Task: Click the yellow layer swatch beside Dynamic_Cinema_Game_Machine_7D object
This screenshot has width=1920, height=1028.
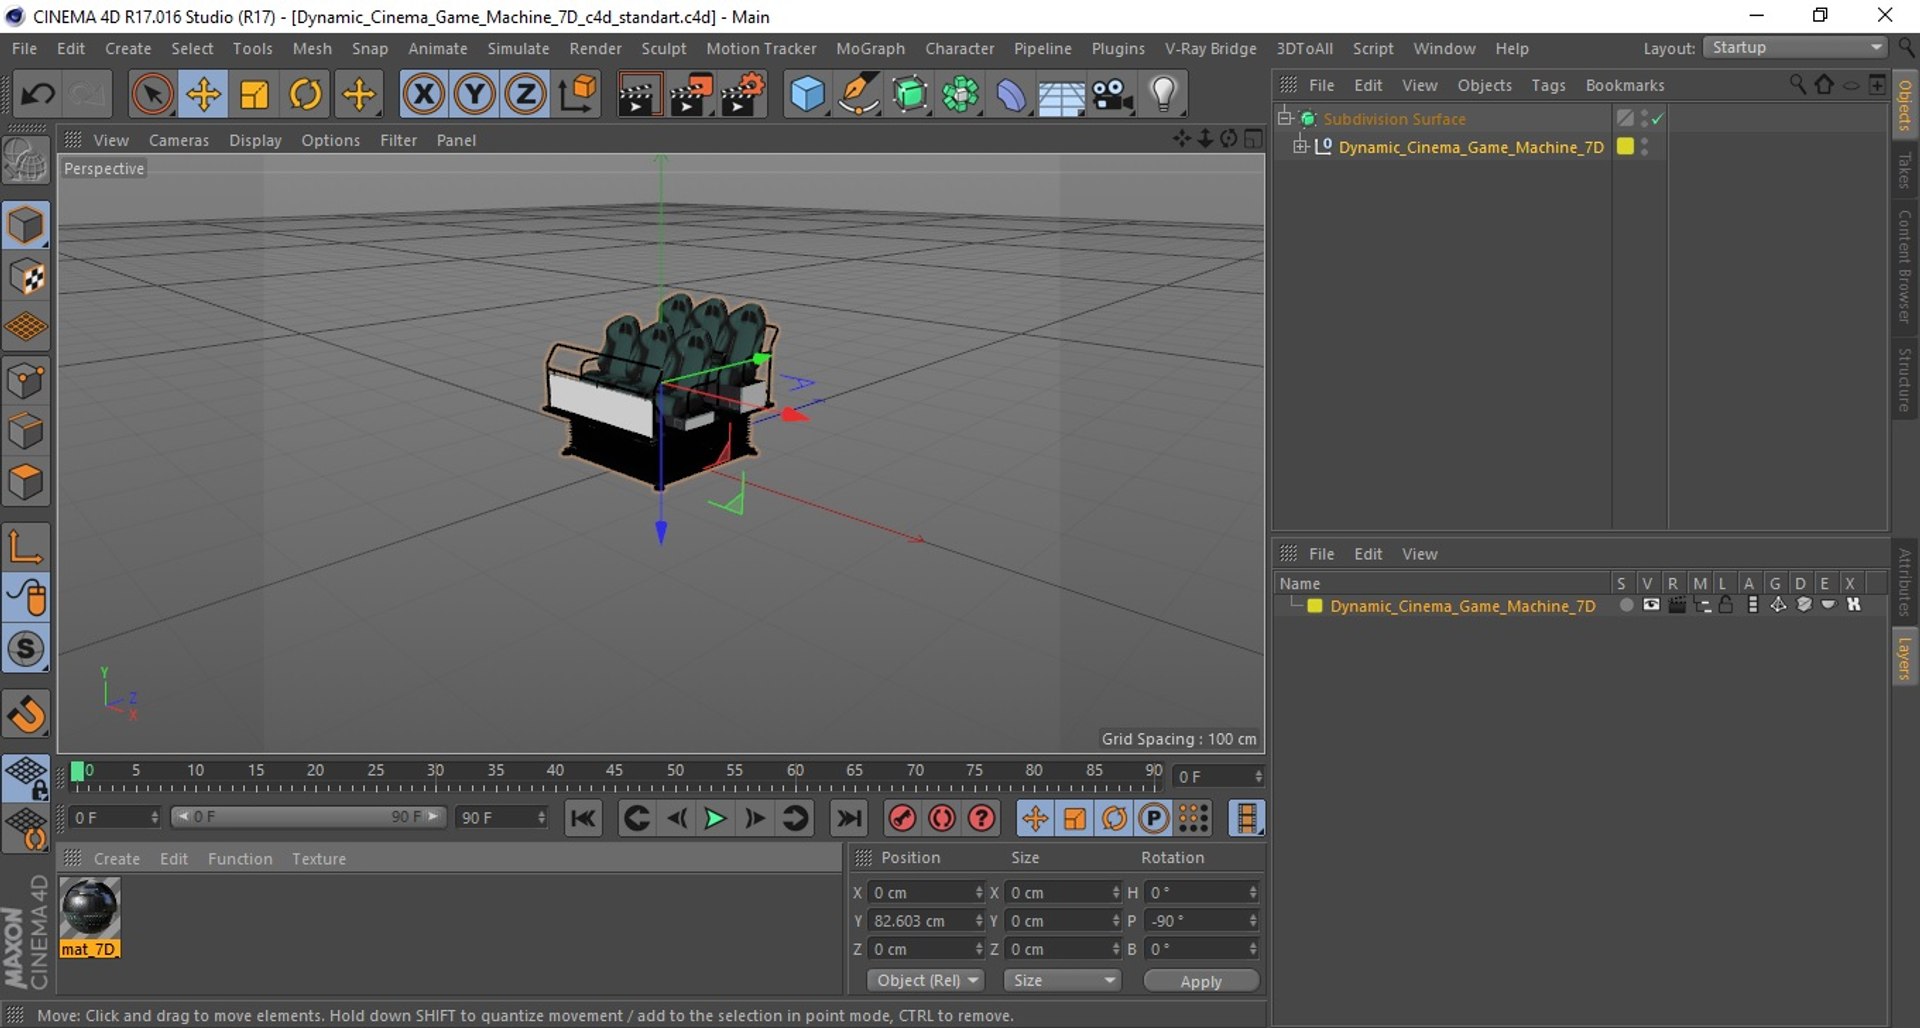Action: pos(1625,146)
